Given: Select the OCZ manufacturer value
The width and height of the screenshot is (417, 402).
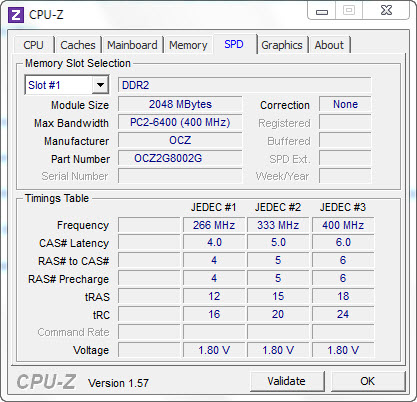Looking at the screenshot, I should 180,140.
